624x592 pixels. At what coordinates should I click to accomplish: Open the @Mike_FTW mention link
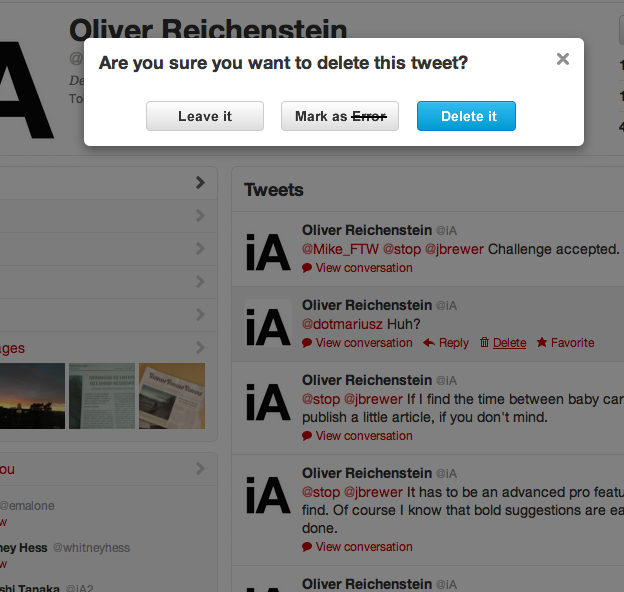340,249
